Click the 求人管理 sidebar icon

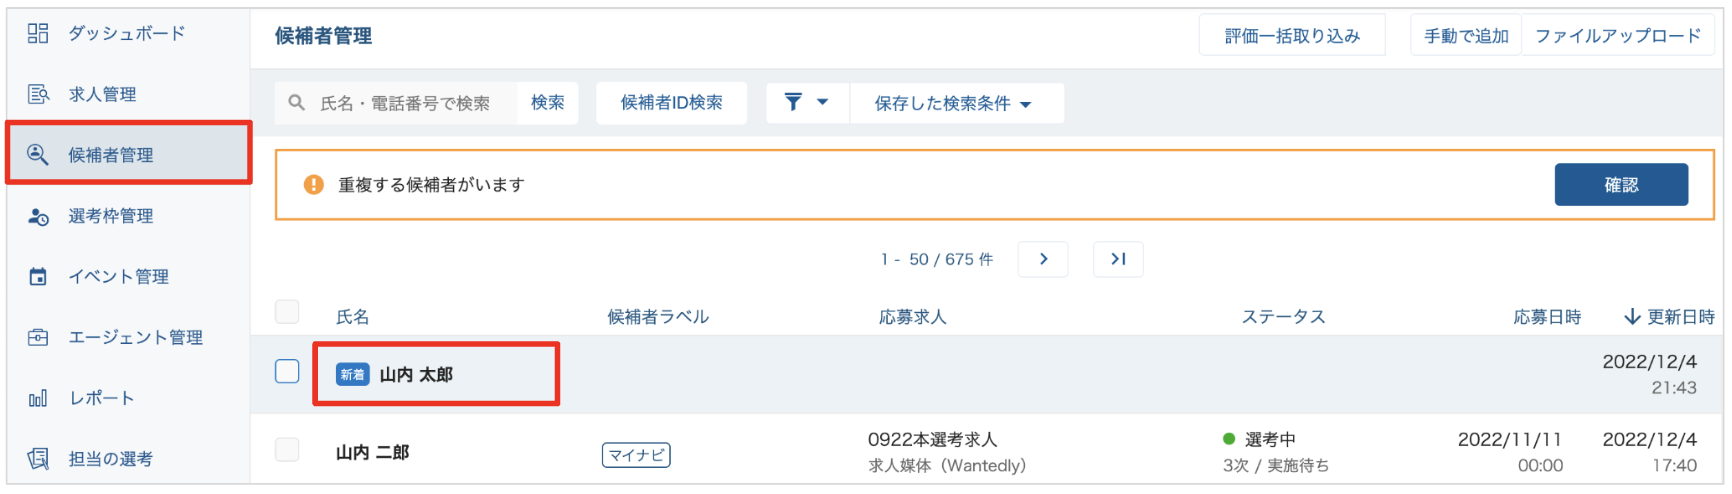[38, 94]
